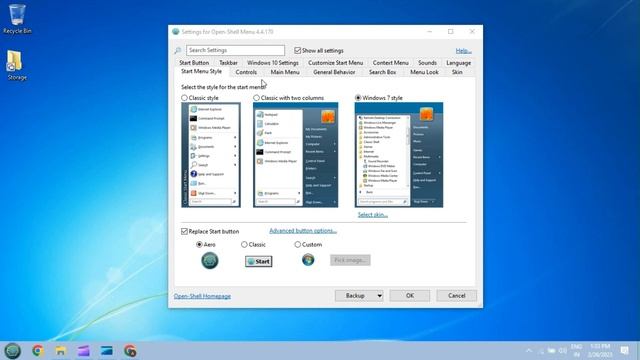Open the Start orb on the taskbar

pyautogui.click(x=13, y=351)
